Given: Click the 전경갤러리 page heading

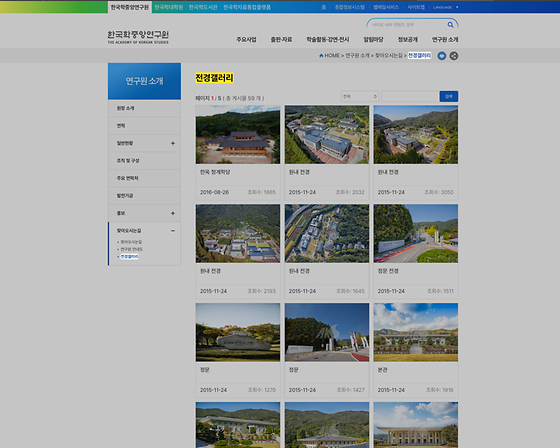Looking at the screenshot, I should tap(214, 78).
